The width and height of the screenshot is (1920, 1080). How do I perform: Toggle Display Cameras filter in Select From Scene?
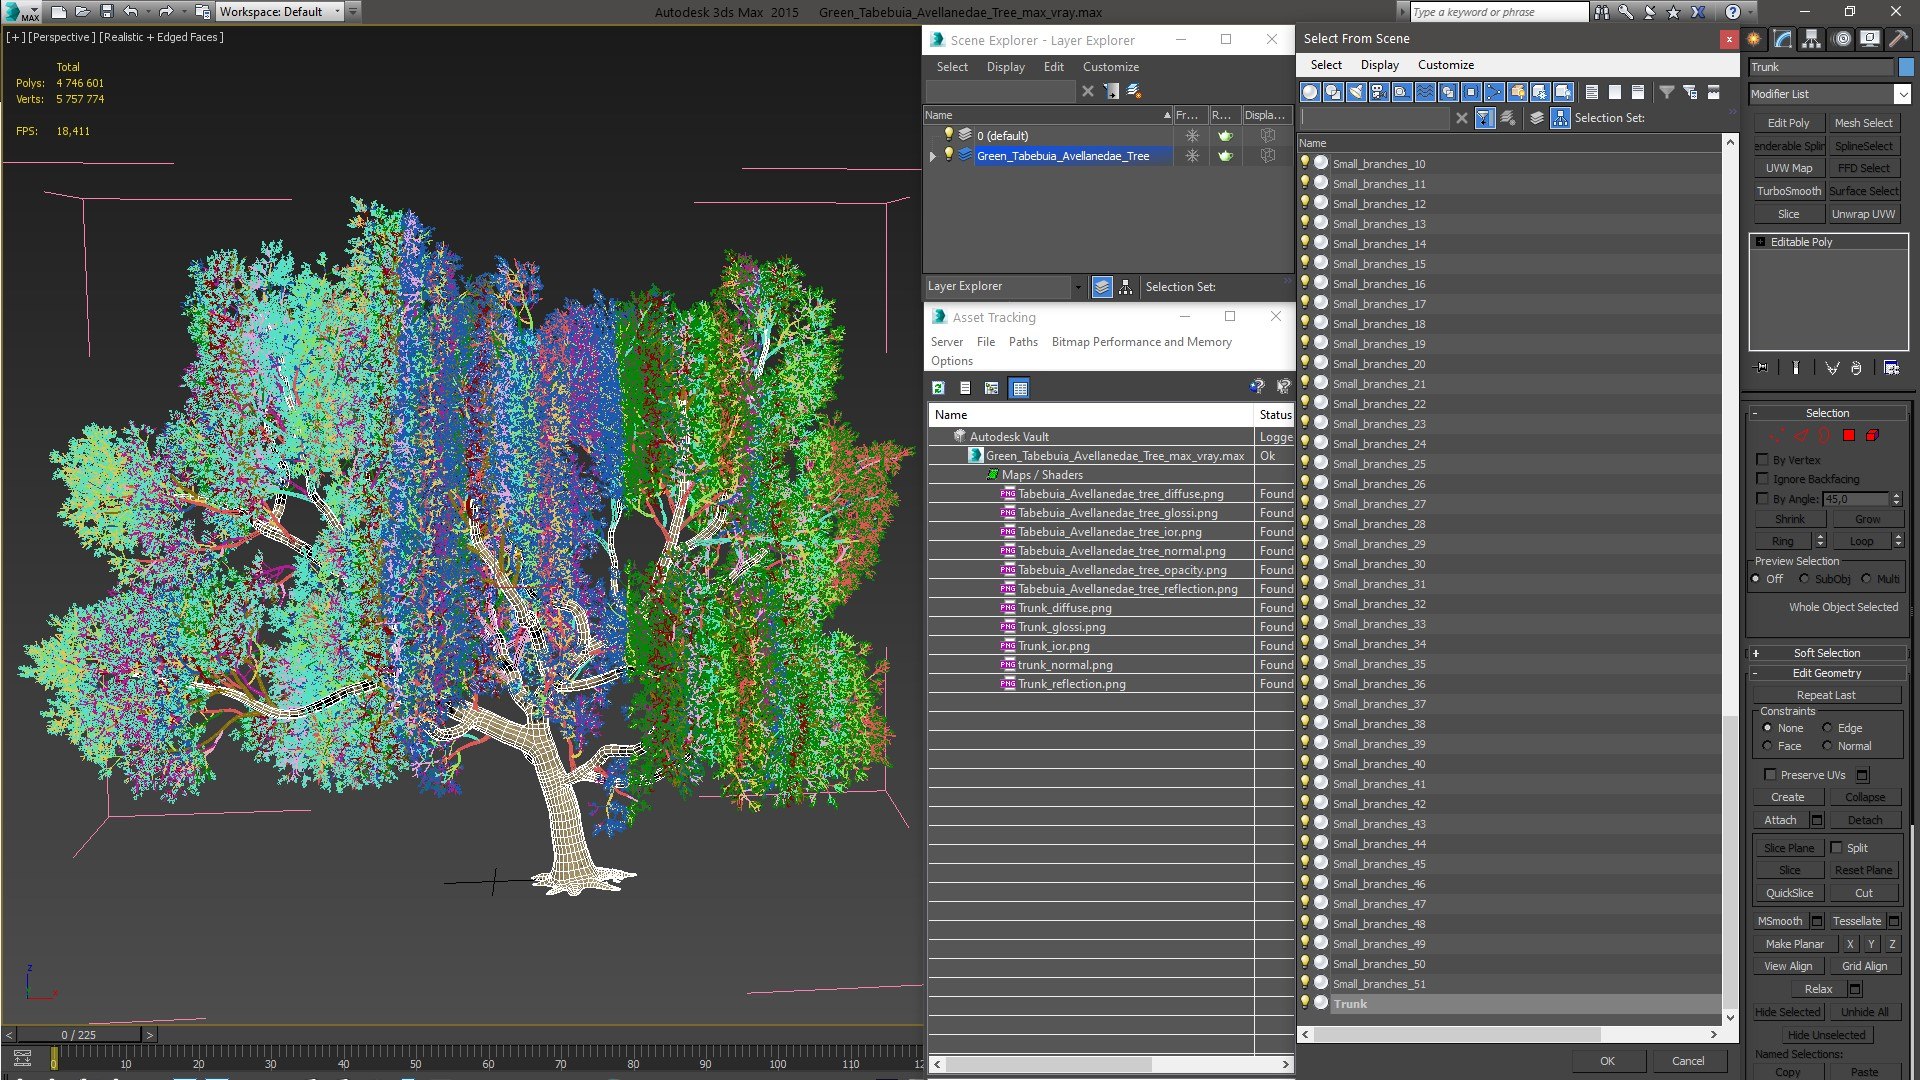[1379, 92]
